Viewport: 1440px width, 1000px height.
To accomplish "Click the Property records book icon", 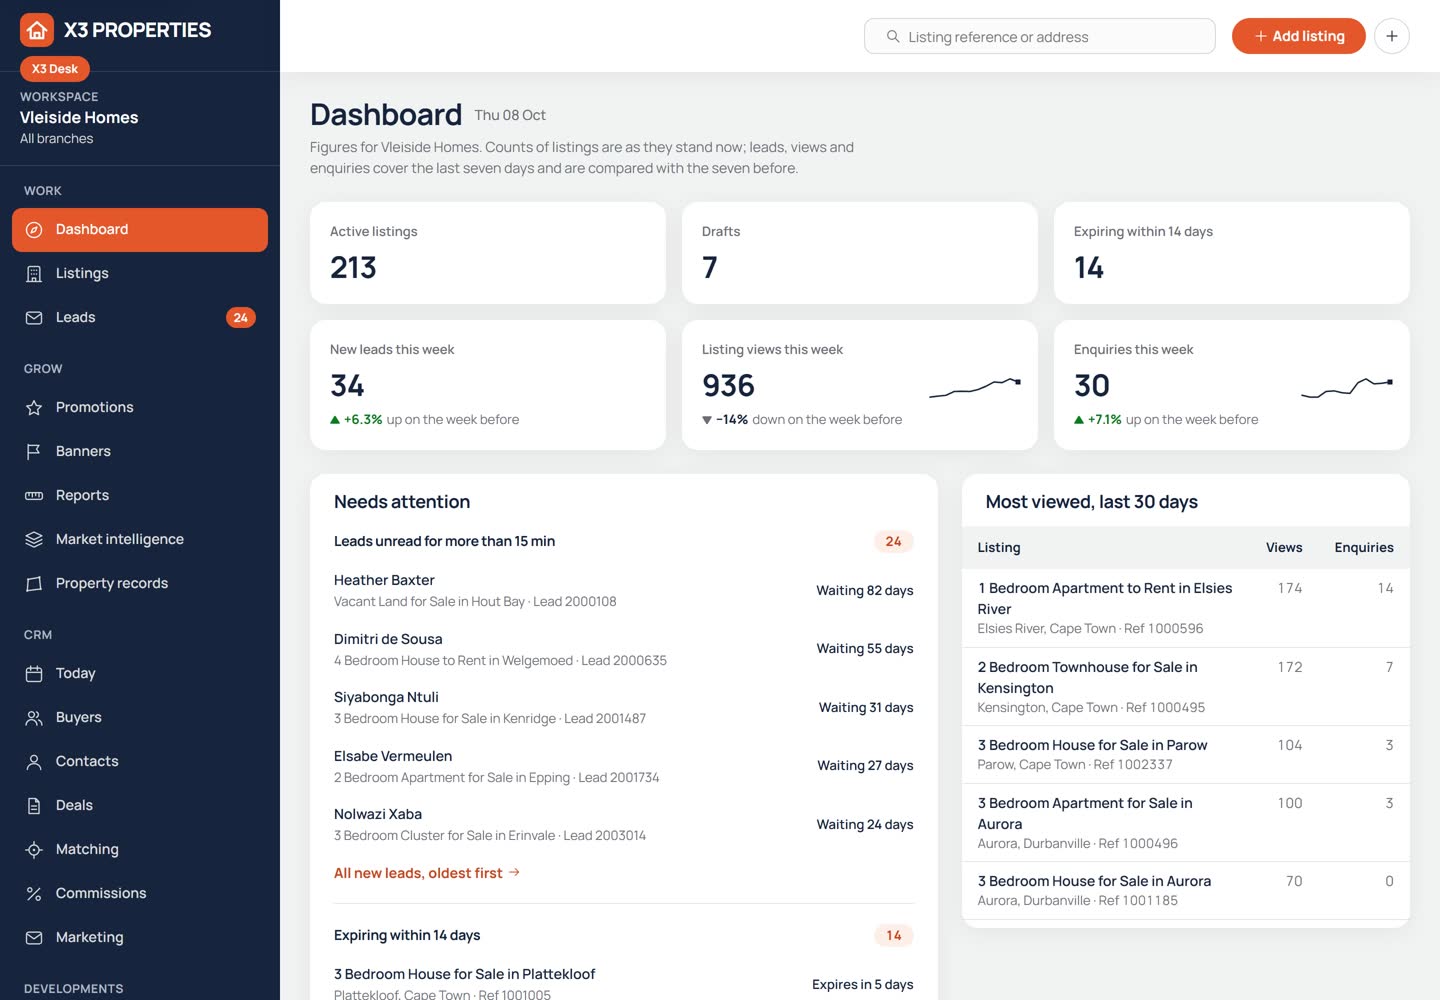I will point(34,584).
